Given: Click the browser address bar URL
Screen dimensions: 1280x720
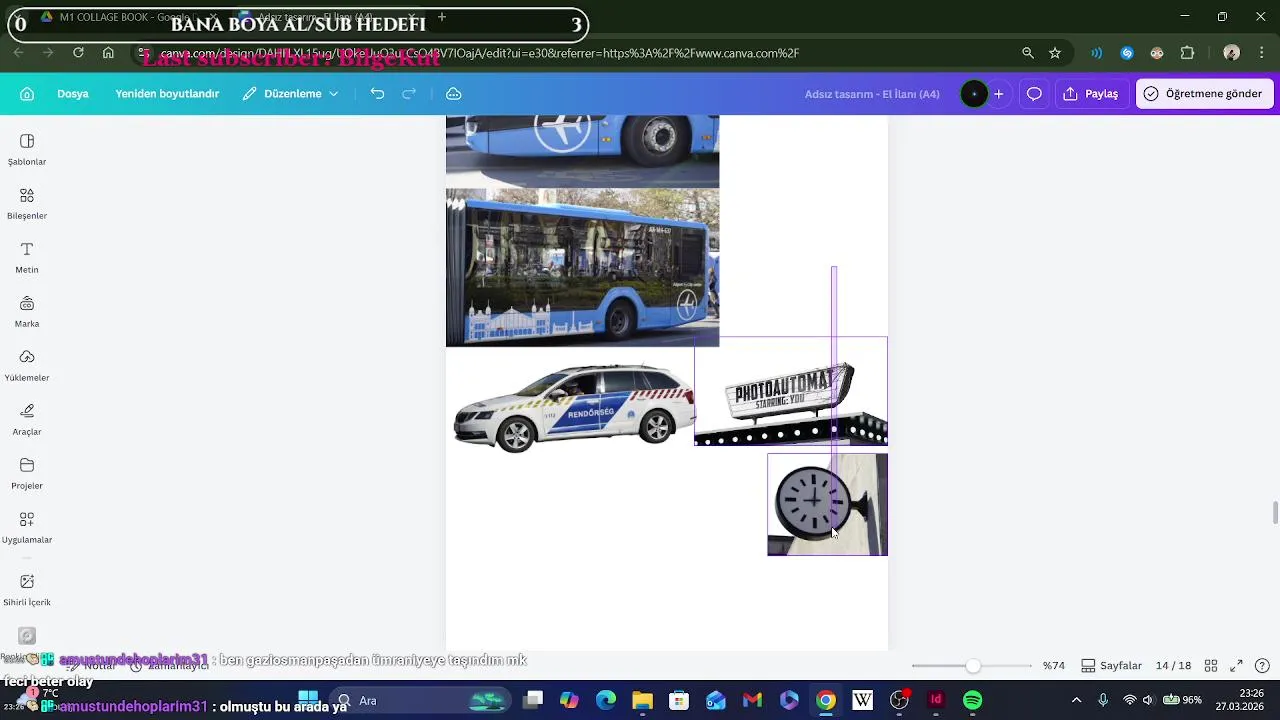Looking at the screenshot, I should point(480,53).
